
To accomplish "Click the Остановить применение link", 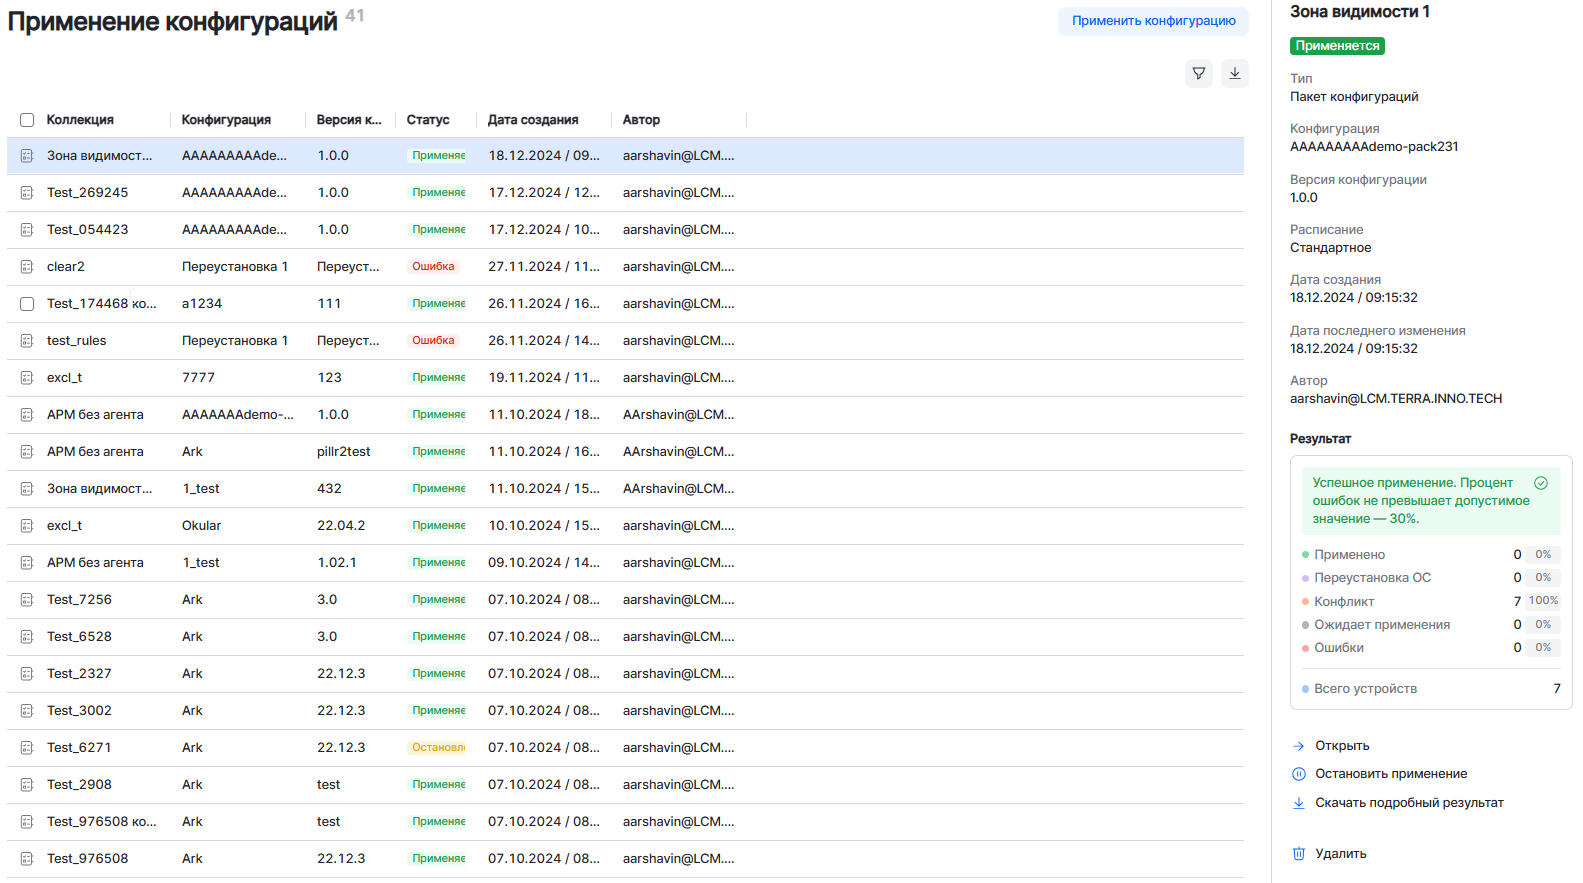I will (x=1390, y=774).
